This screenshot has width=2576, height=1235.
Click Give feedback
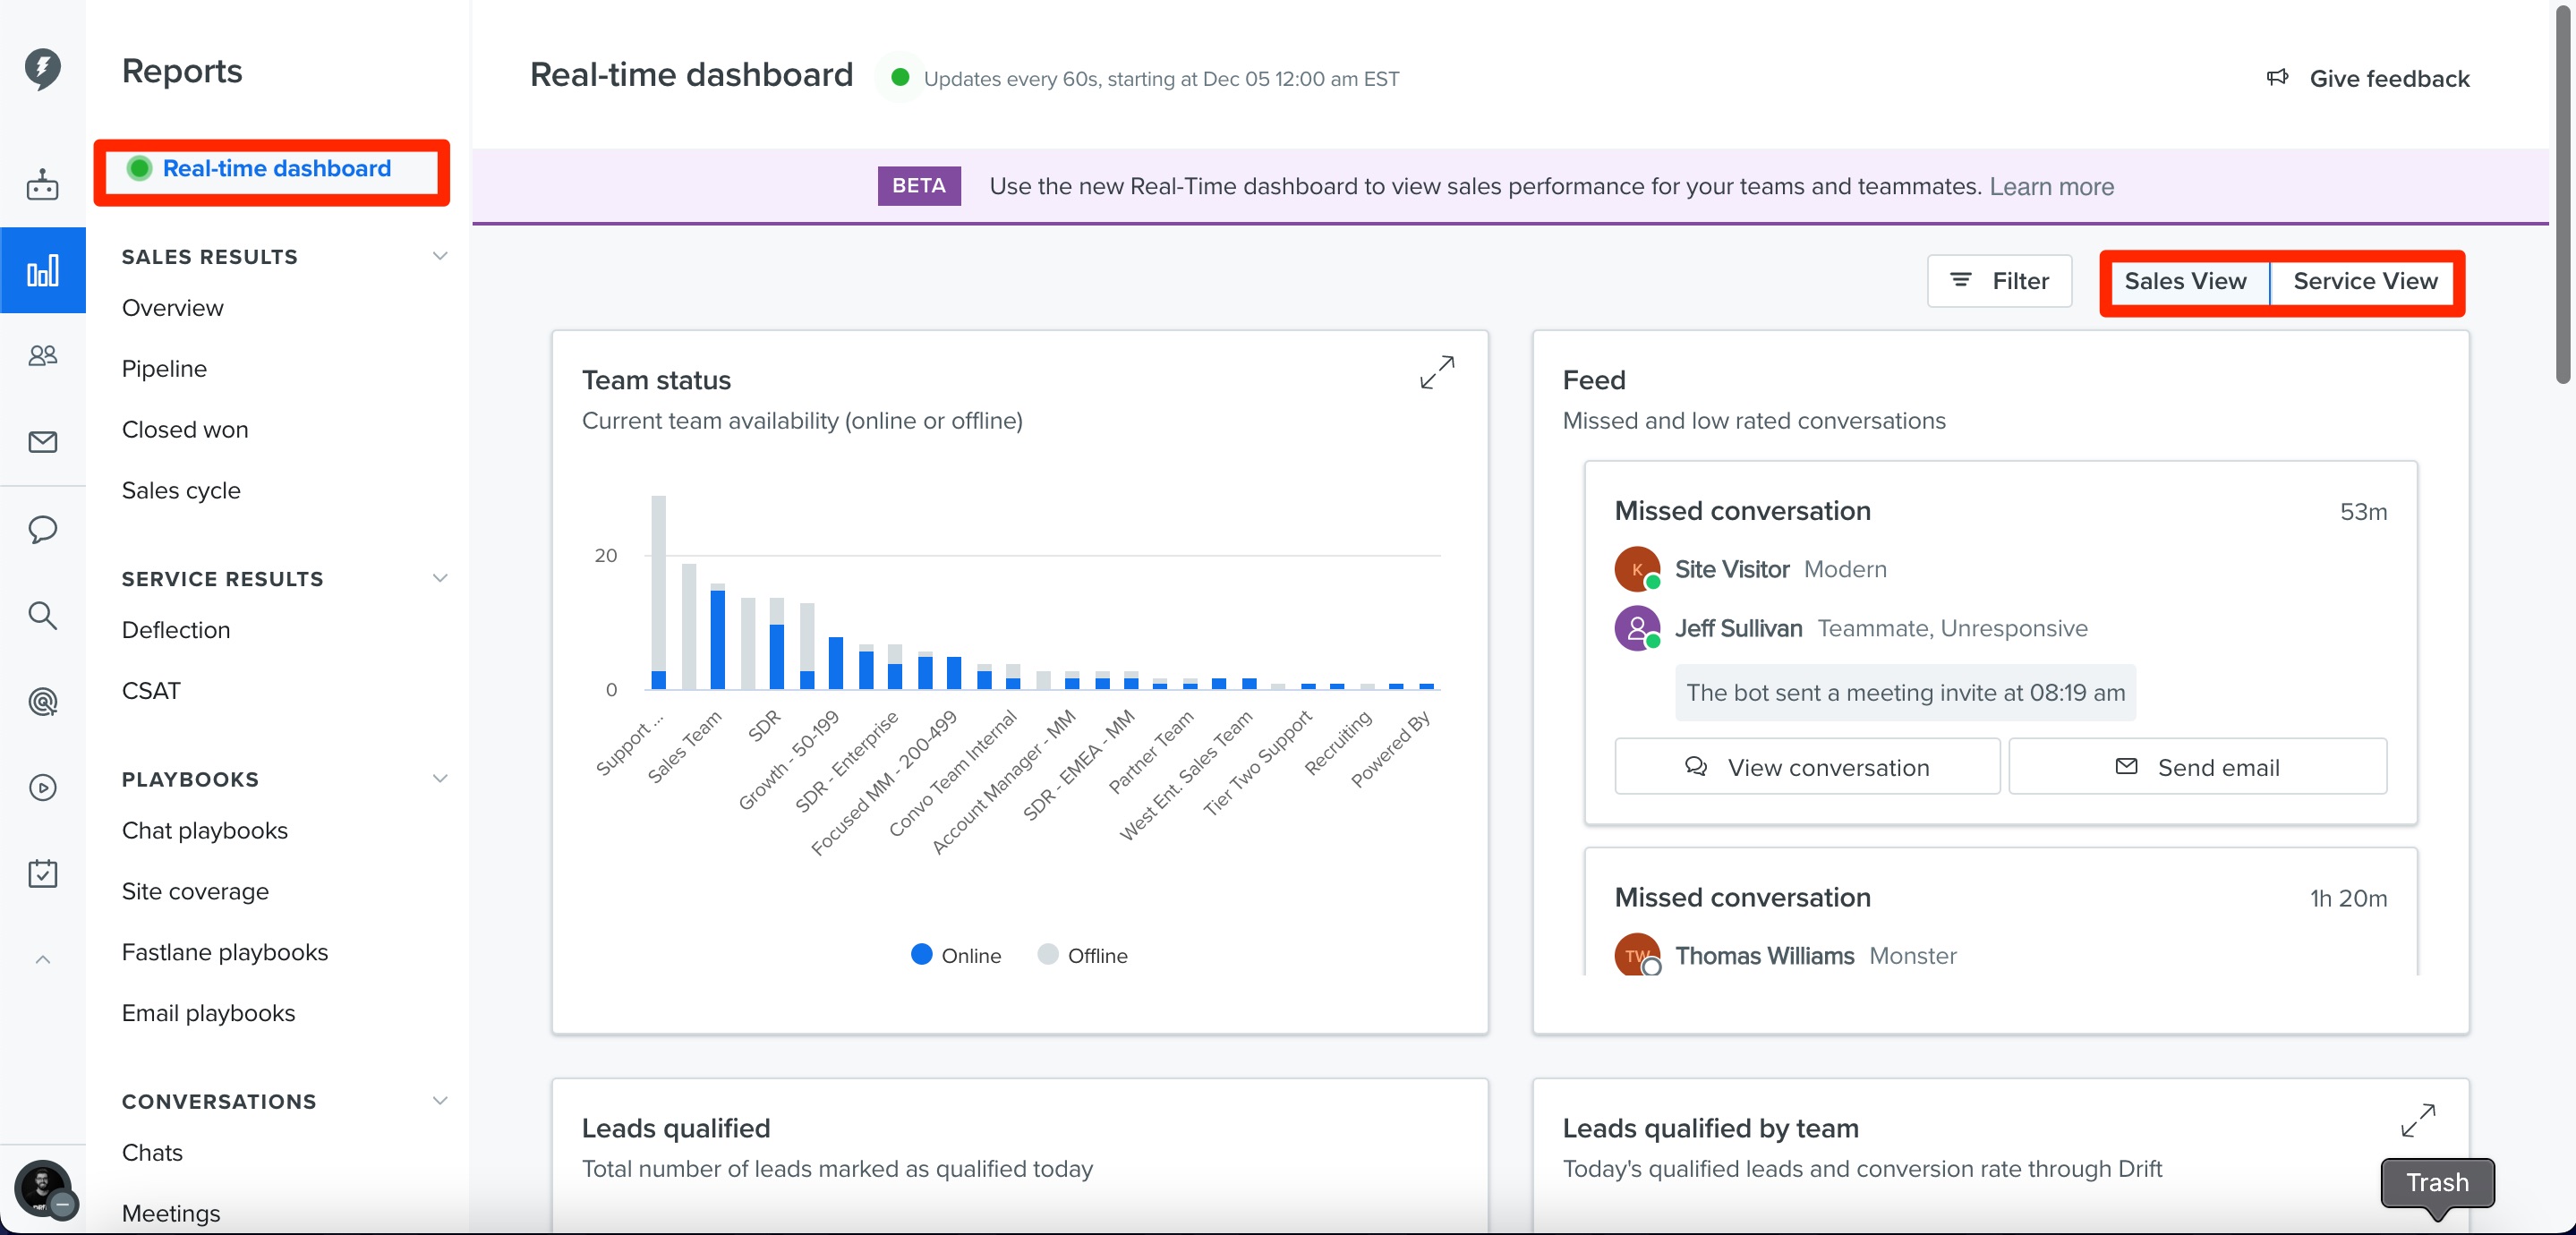(2389, 78)
